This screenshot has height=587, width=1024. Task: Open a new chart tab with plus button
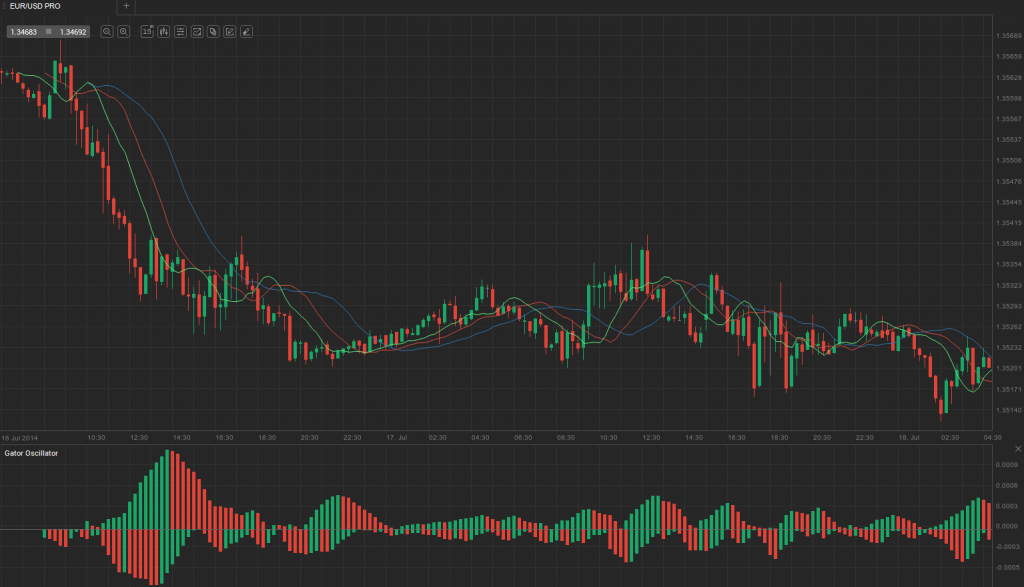(124, 6)
